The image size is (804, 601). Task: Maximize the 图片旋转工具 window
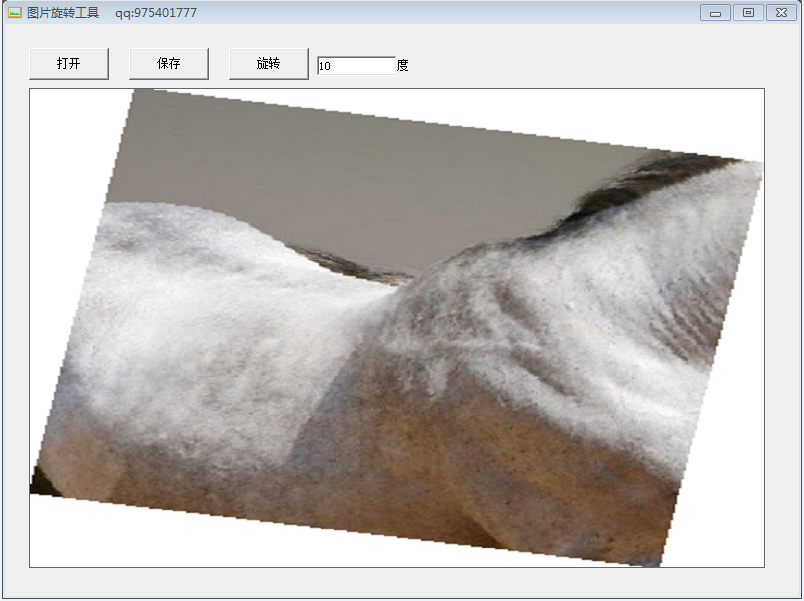tap(747, 13)
